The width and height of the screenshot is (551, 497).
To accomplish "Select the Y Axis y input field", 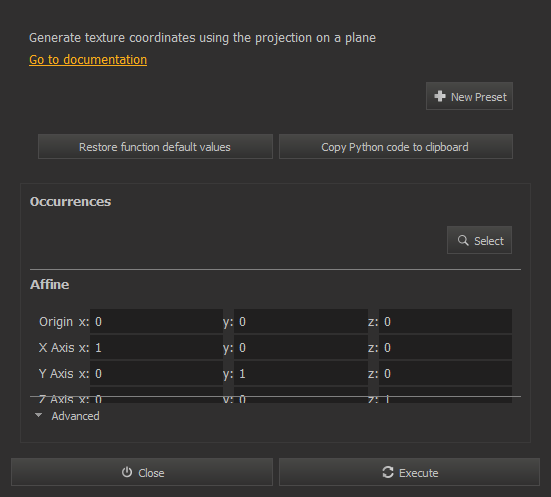I will (301, 373).
